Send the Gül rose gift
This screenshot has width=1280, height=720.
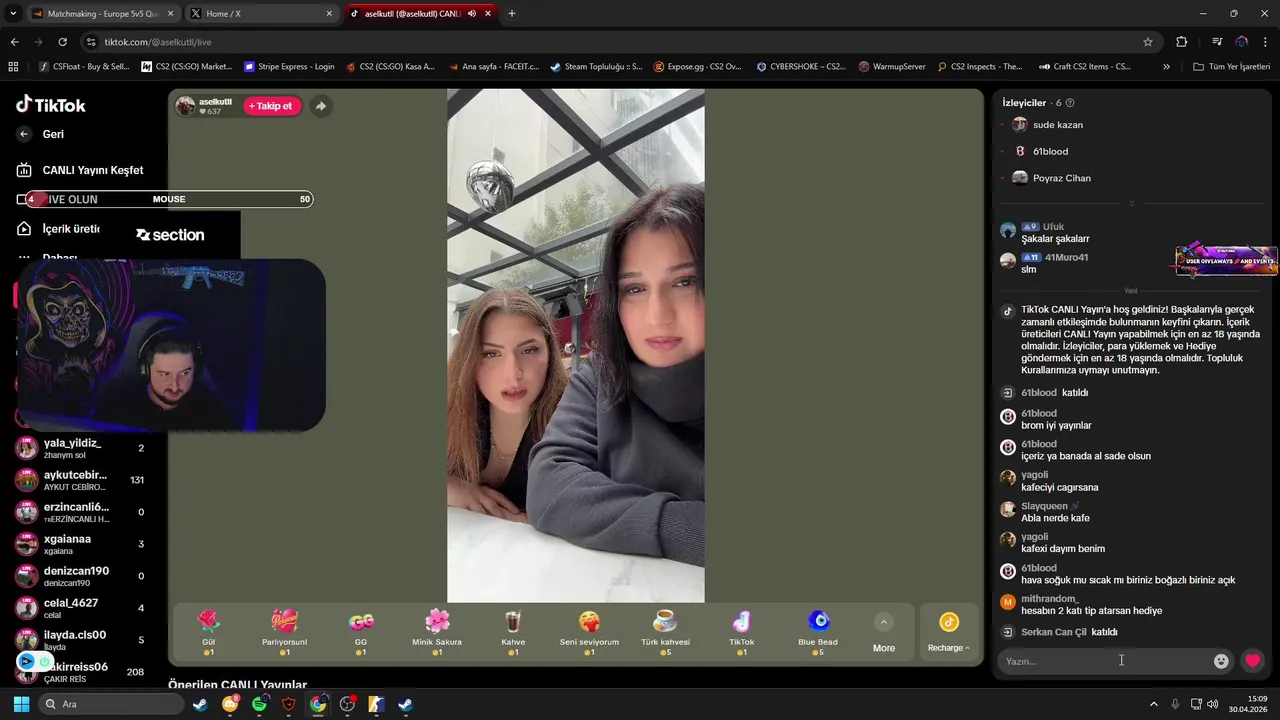point(208,633)
